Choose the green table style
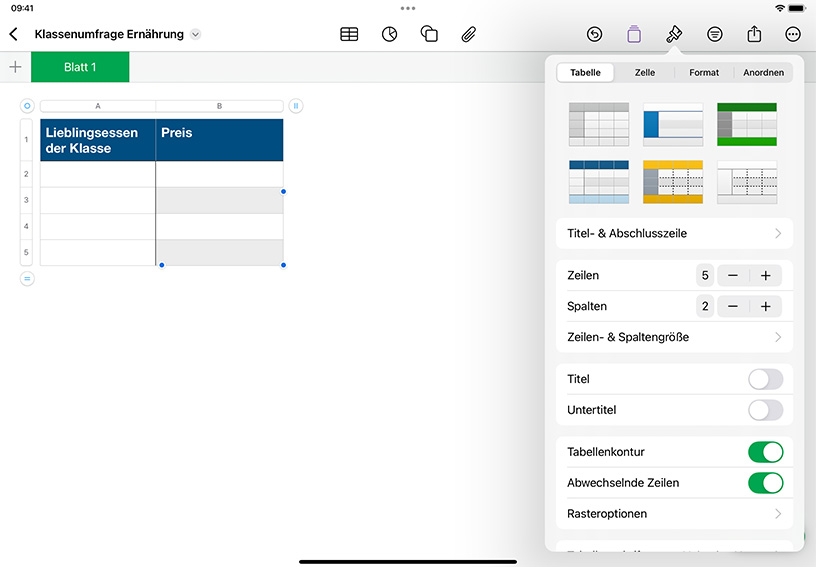816x567 pixels. 747,124
